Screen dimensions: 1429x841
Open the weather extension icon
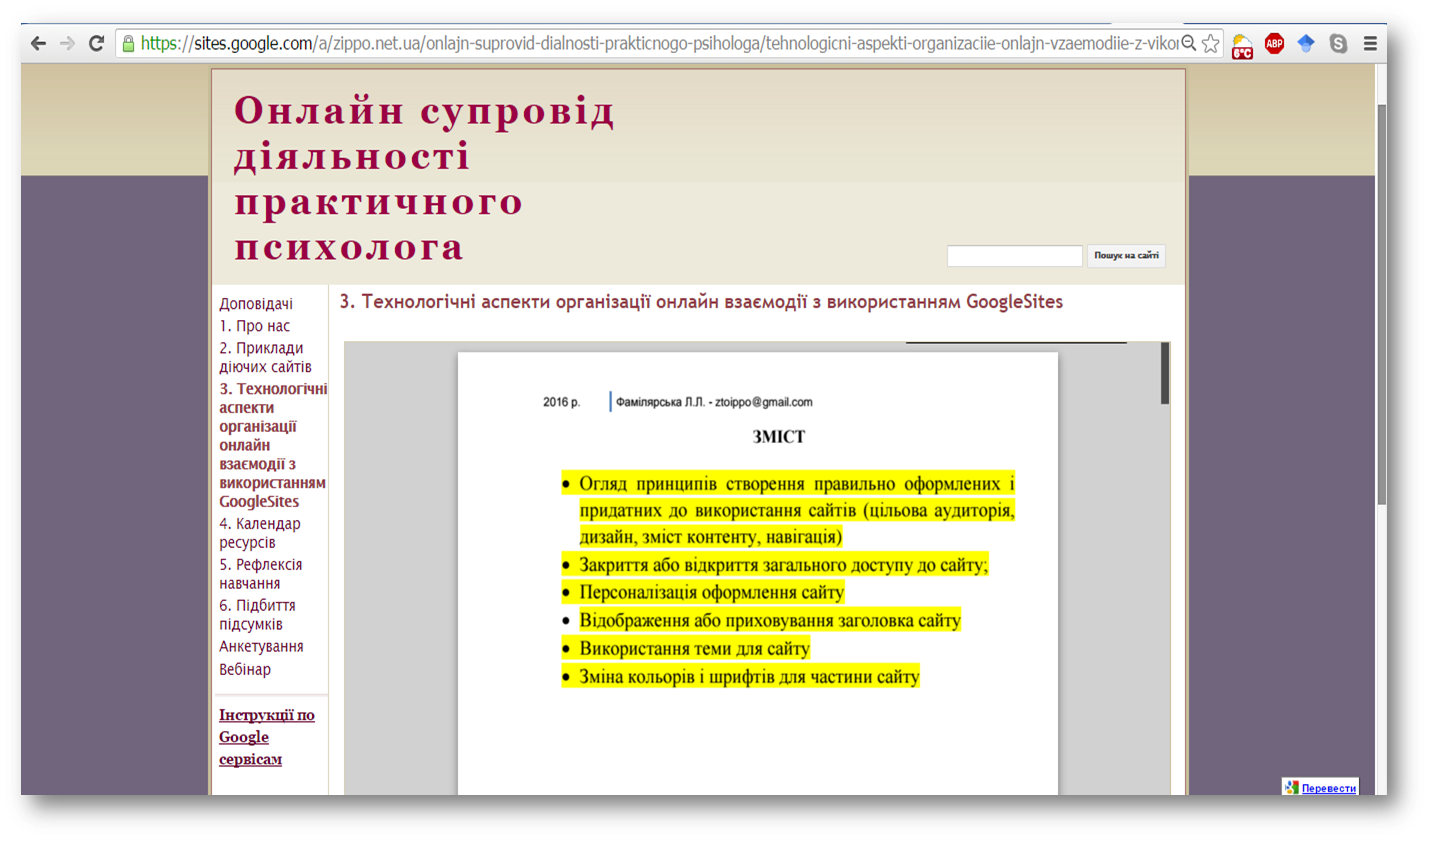(1242, 46)
